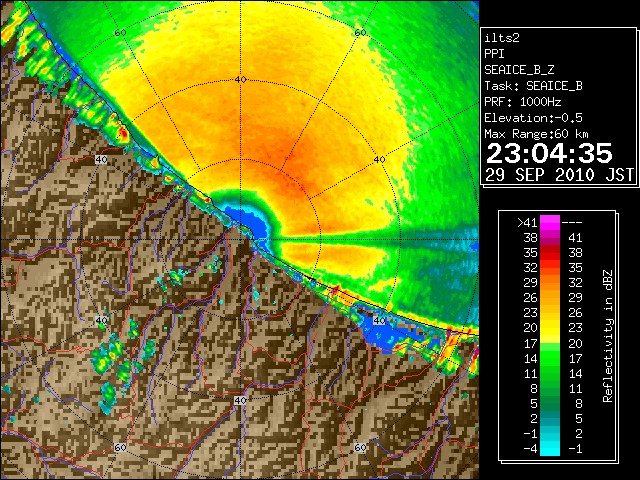Click the bright green band at 14 dBZ
The height and width of the screenshot is (480, 640).
pos(550,358)
